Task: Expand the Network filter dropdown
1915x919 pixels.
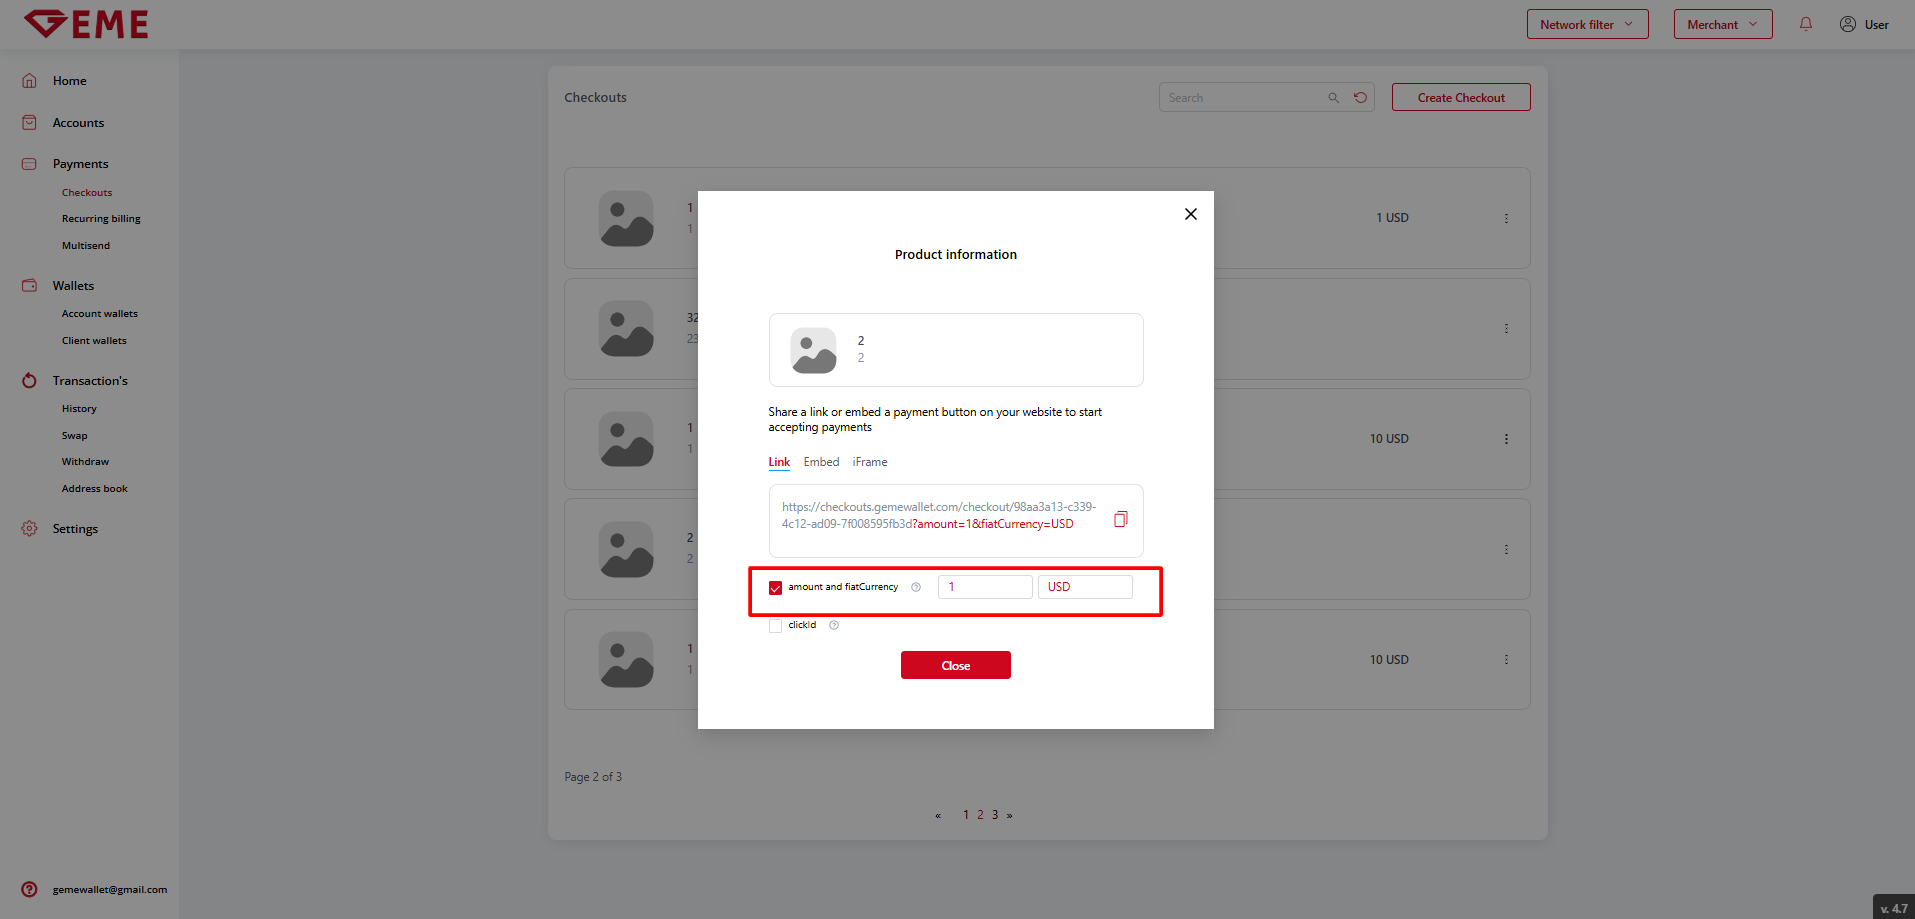Action: pos(1587,24)
